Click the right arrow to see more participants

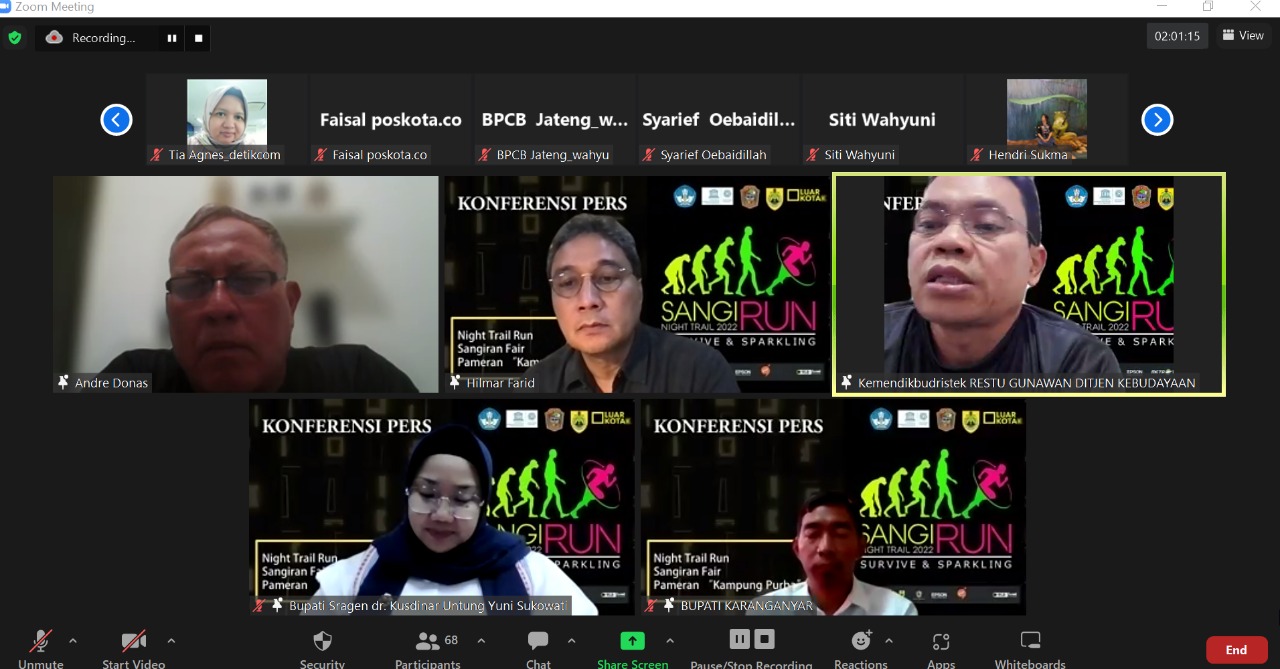point(1157,119)
